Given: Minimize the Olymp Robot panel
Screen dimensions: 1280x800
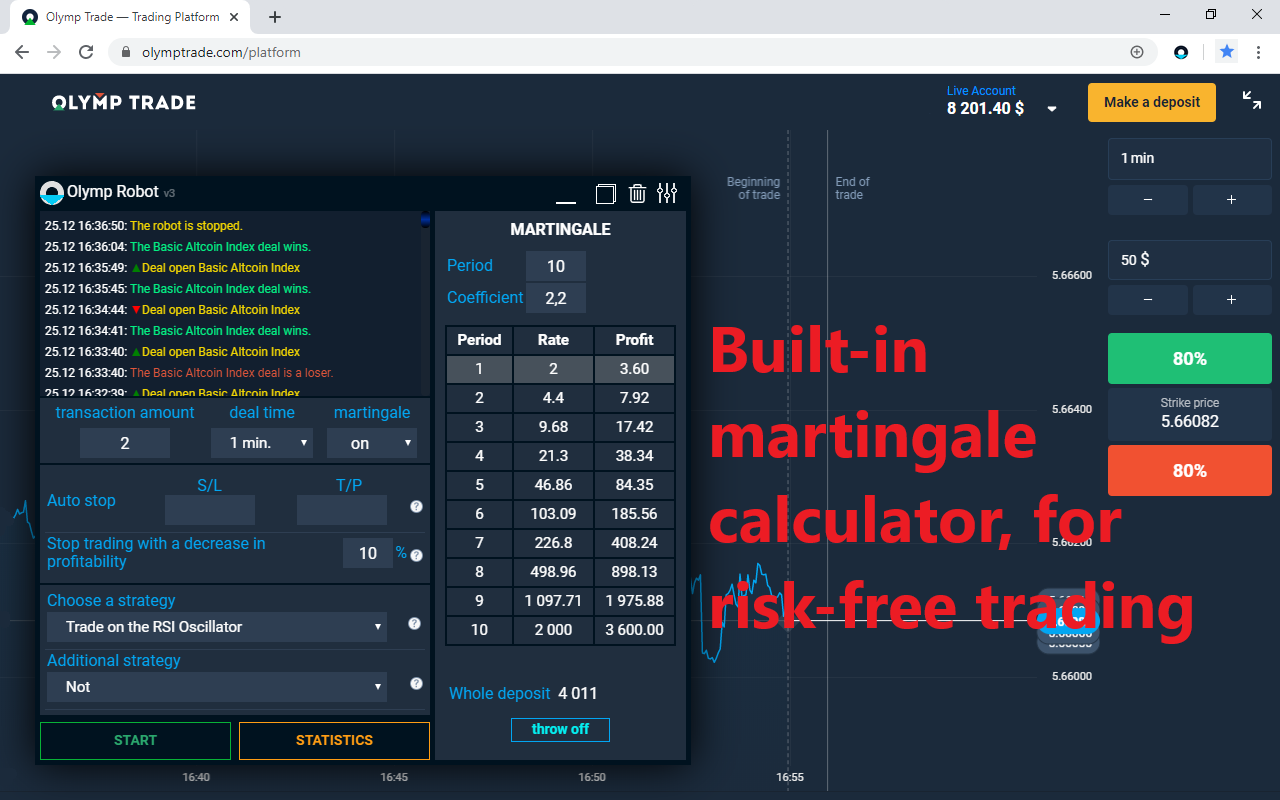Looking at the screenshot, I should coord(566,201).
